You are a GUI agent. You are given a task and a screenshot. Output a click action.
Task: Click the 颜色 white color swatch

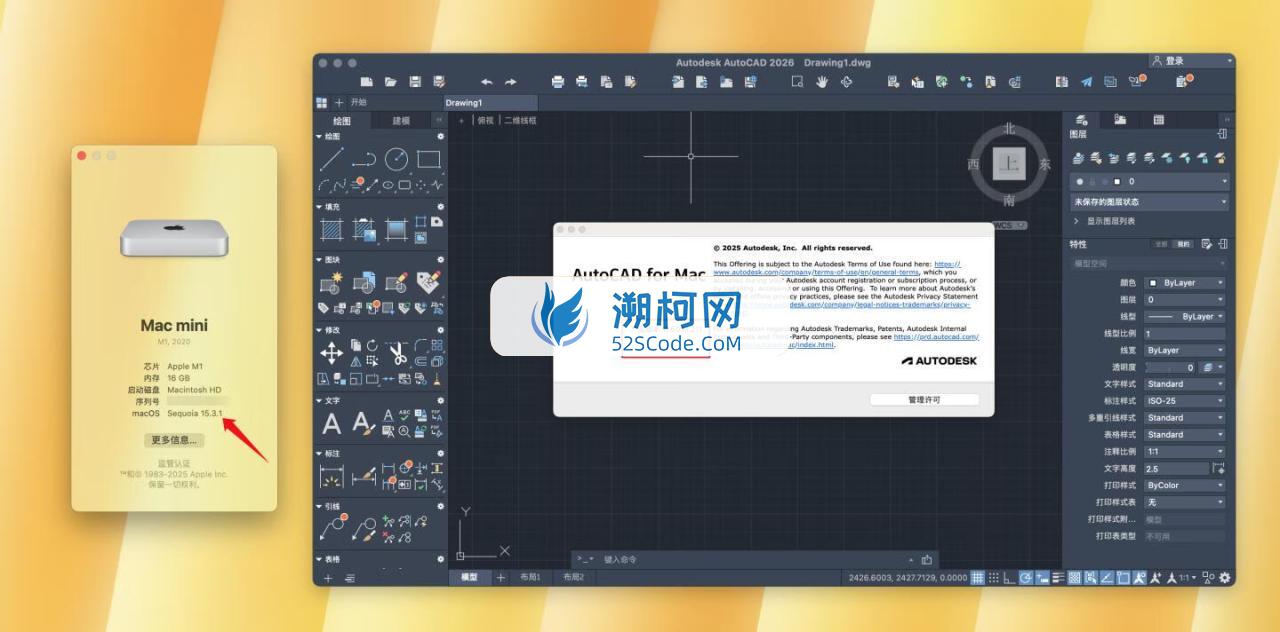(1152, 283)
